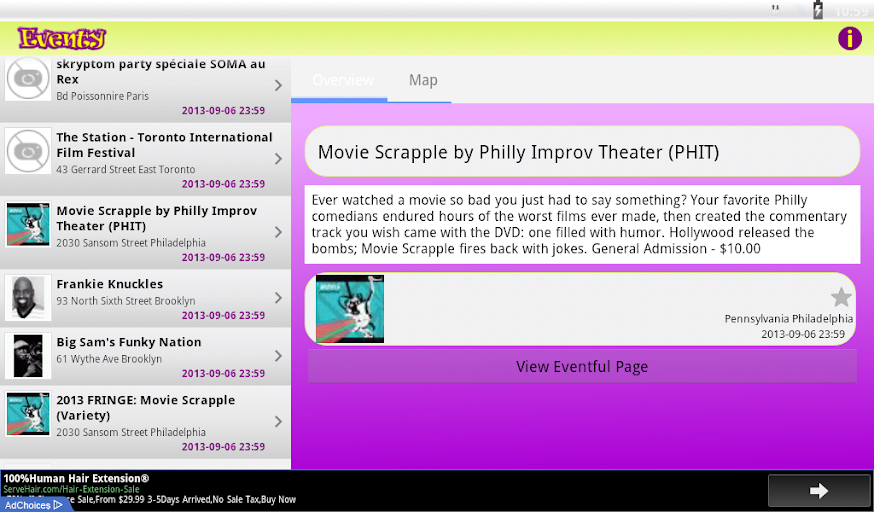This screenshot has height=512, width=874.
Task: Expand skryptom party spéciale SOMA chevron
Action: coord(278,85)
